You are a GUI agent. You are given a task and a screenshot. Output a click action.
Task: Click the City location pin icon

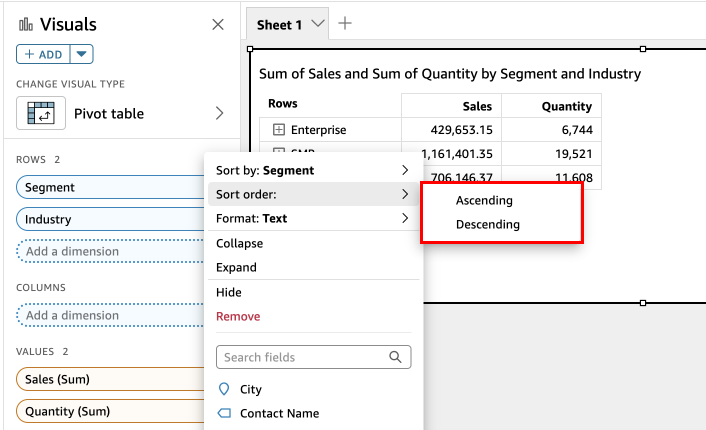tap(223, 389)
